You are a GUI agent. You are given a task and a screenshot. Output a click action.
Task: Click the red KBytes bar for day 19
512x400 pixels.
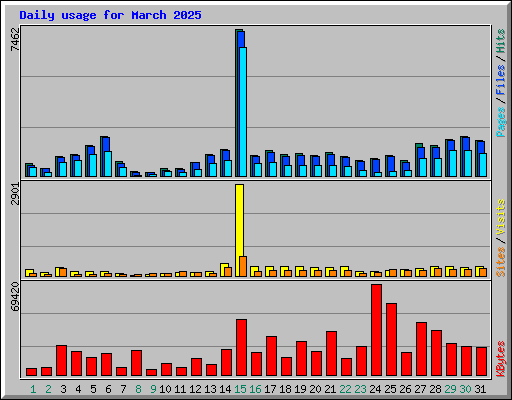click(x=301, y=359)
